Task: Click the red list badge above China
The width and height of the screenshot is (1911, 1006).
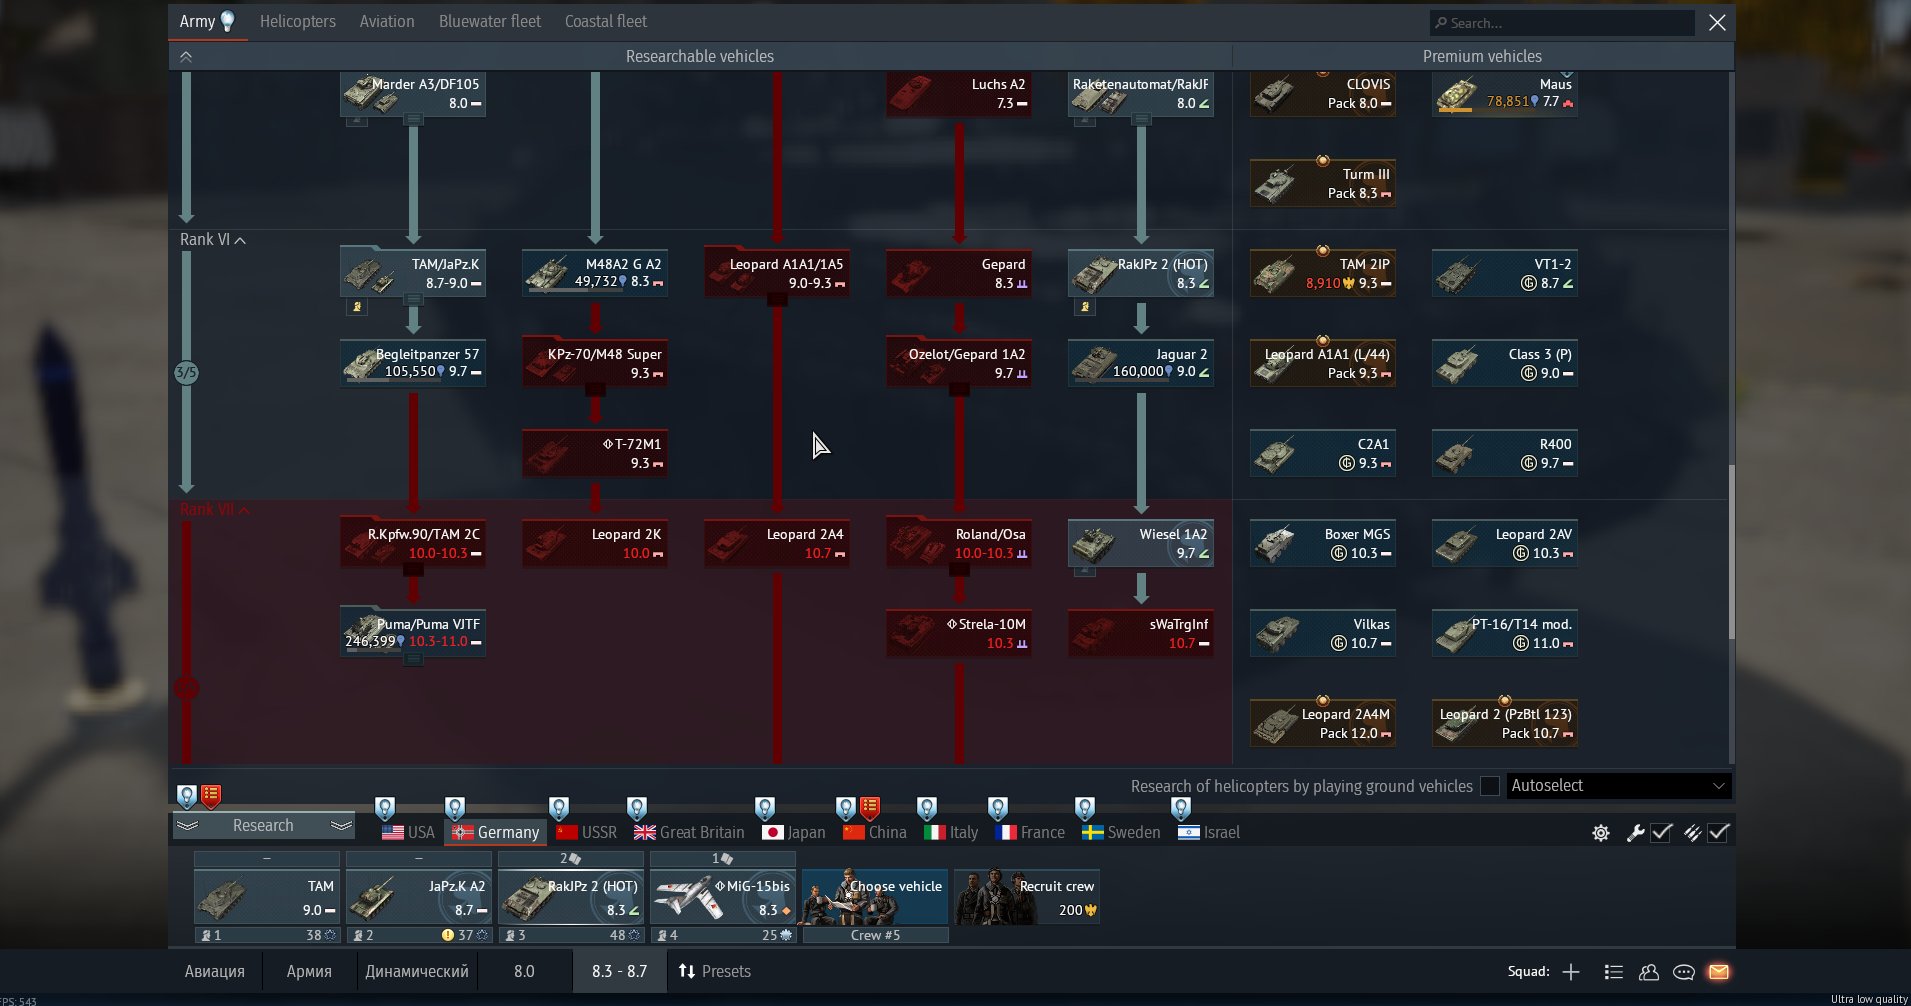Action: [870, 807]
